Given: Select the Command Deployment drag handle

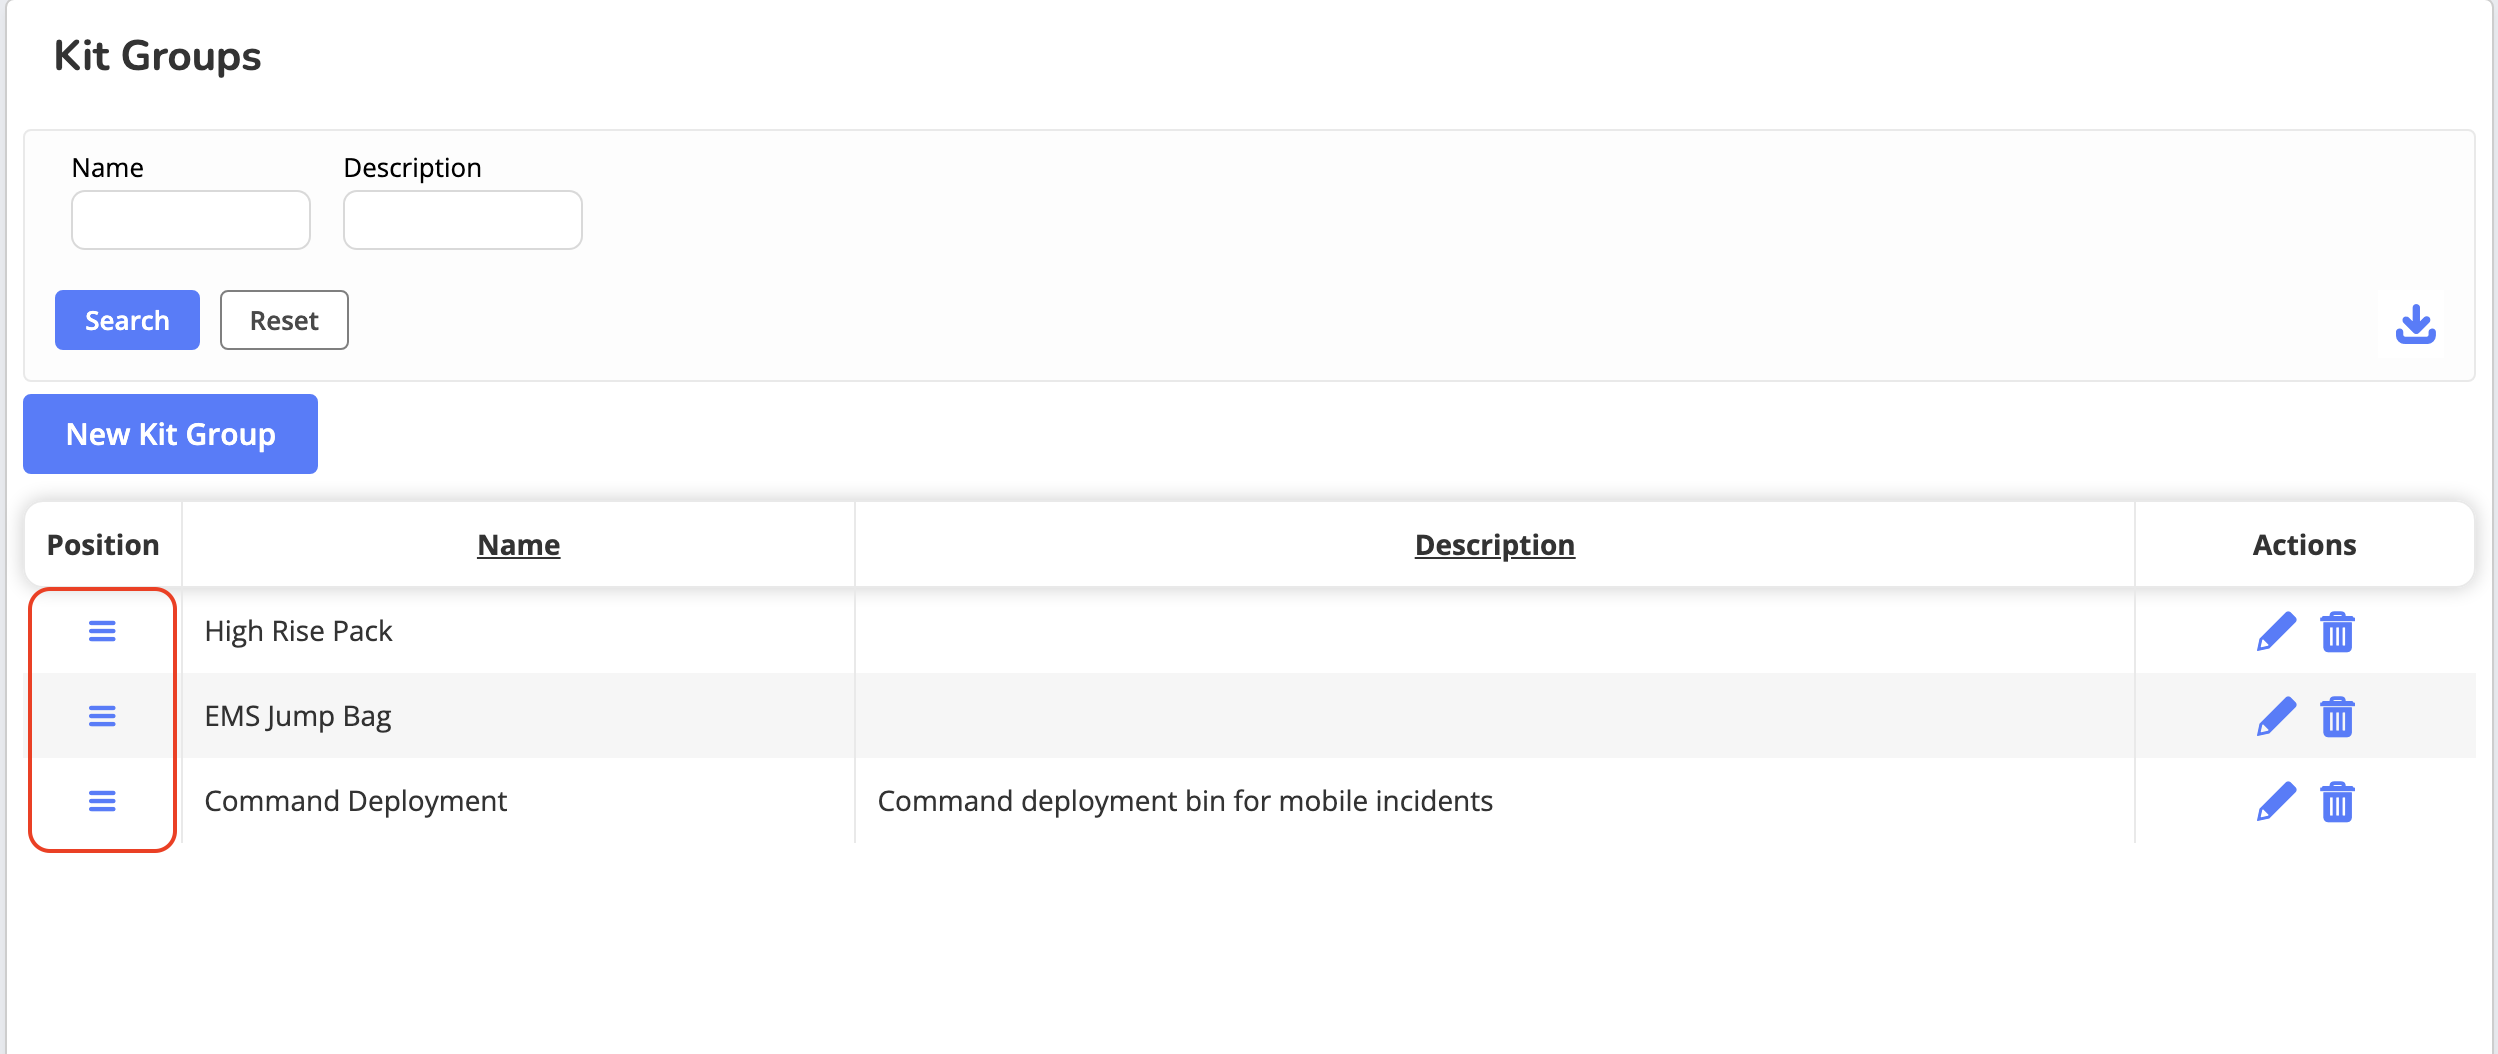Looking at the screenshot, I should (102, 801).
